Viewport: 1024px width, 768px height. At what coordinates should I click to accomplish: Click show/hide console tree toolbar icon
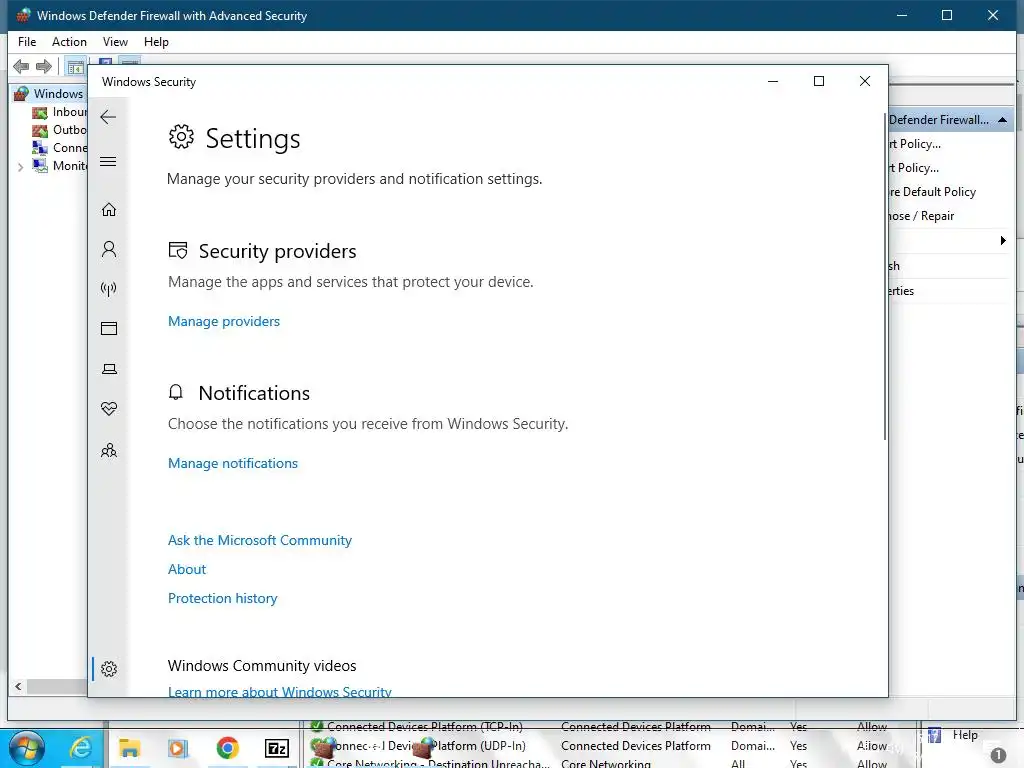(x=76, y=67)
